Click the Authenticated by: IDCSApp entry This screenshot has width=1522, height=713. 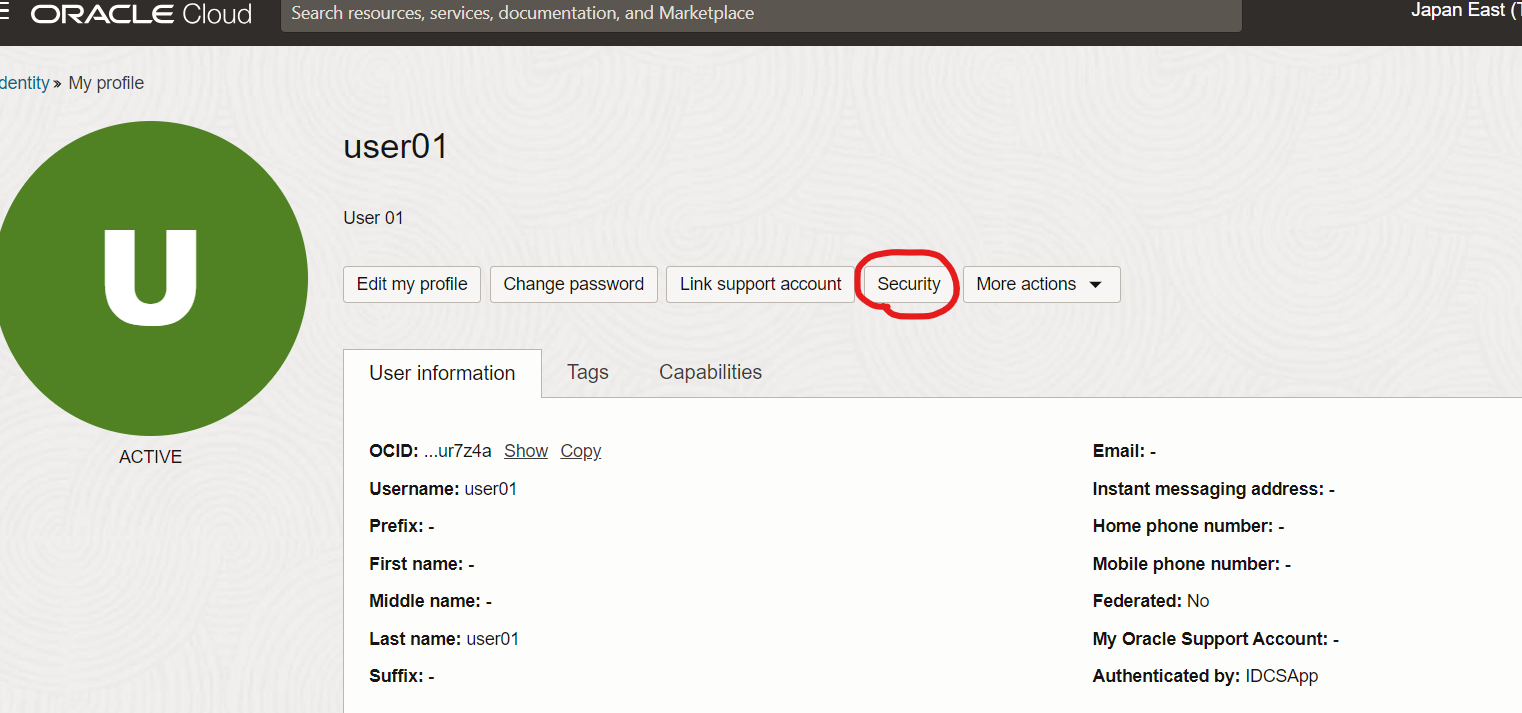coord(1205,676)
